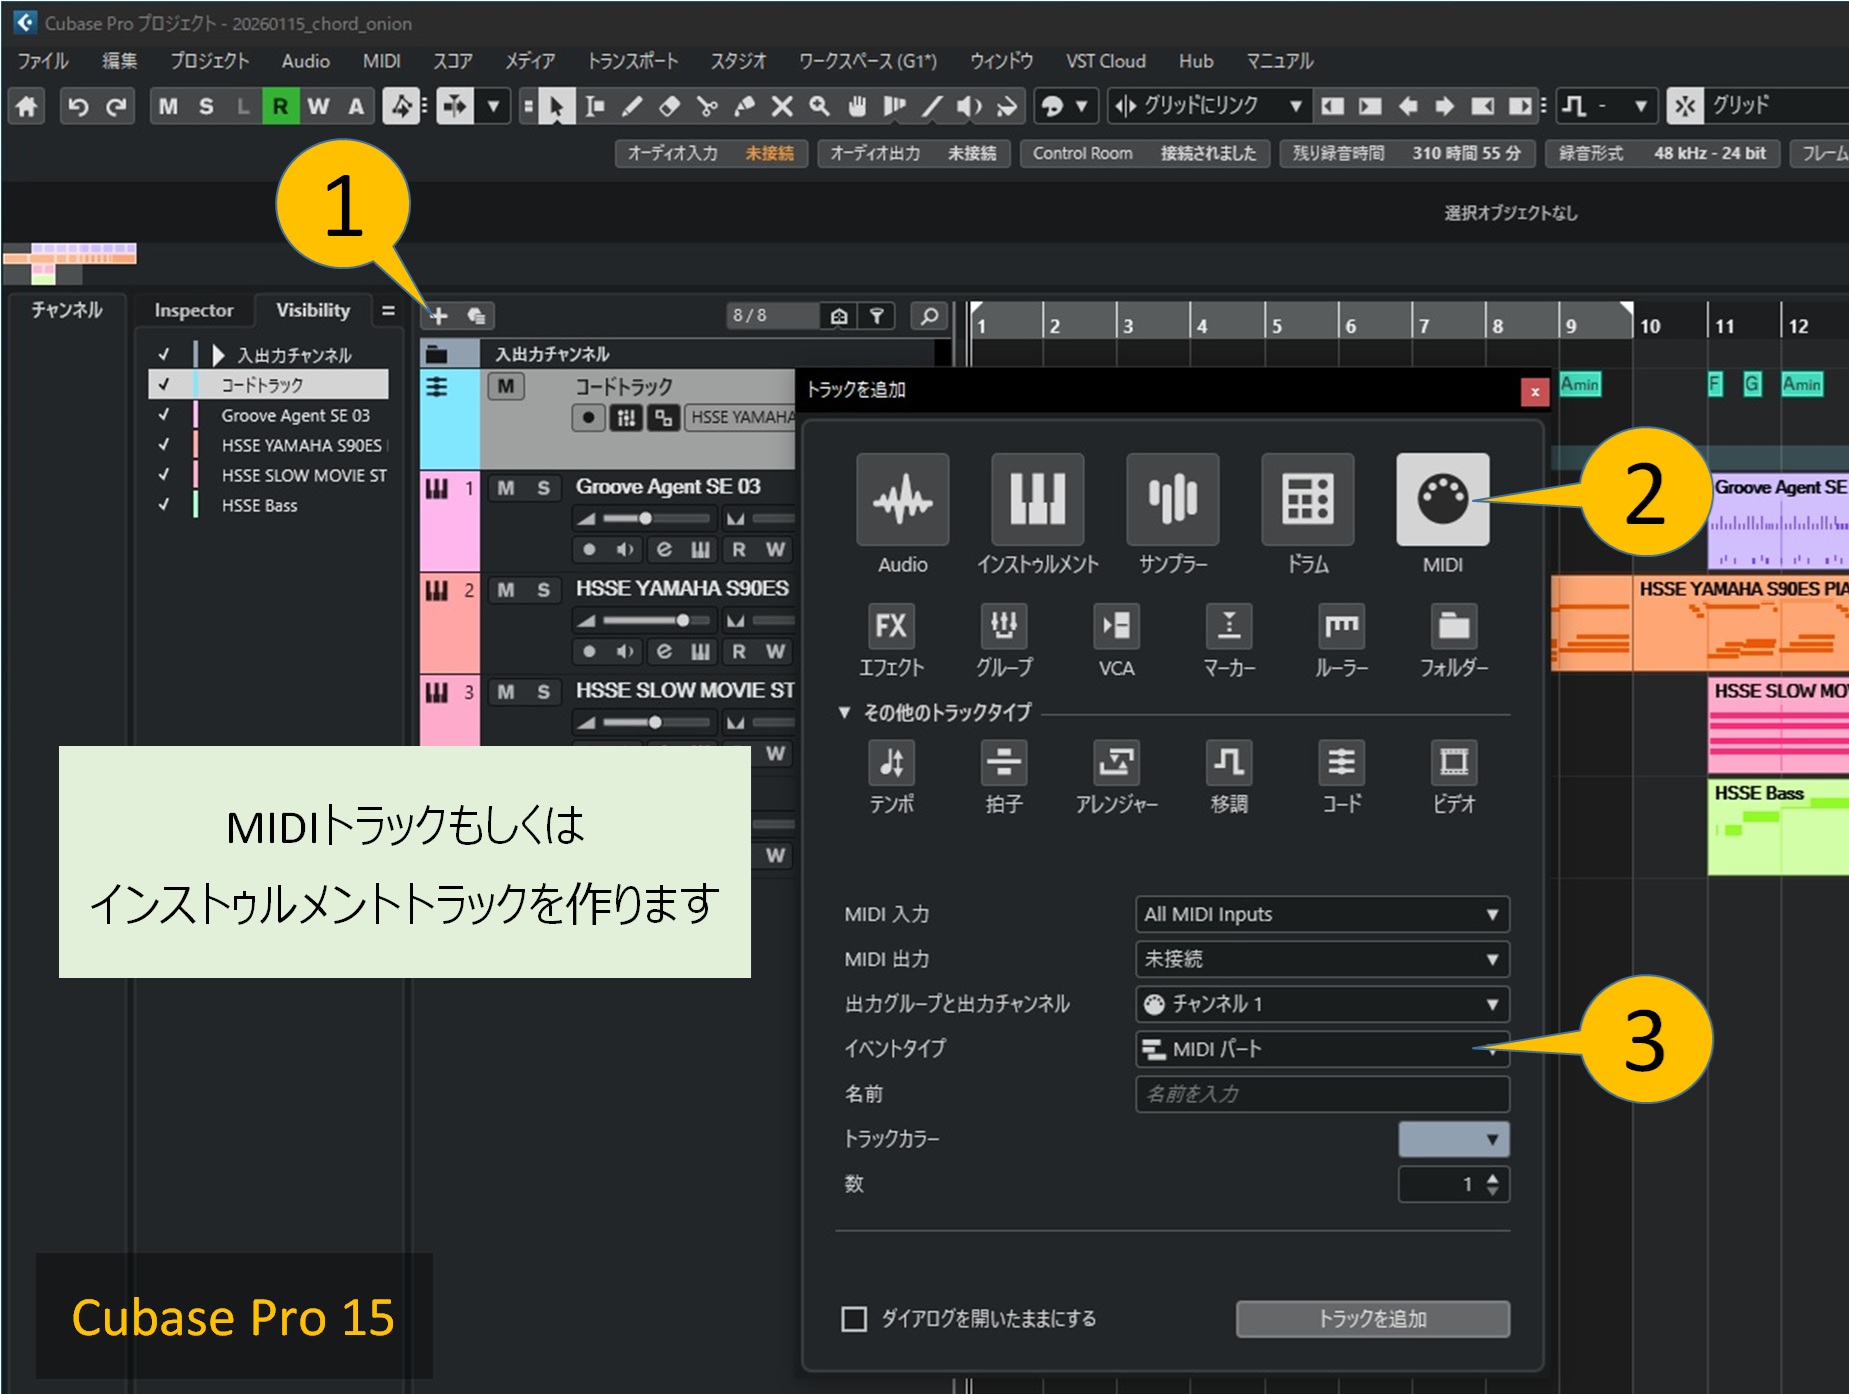Select the ドラム track type icon
The height and width of the screenshot is (1394, 1849).
pyautogui.click(x=1307, y=500)
